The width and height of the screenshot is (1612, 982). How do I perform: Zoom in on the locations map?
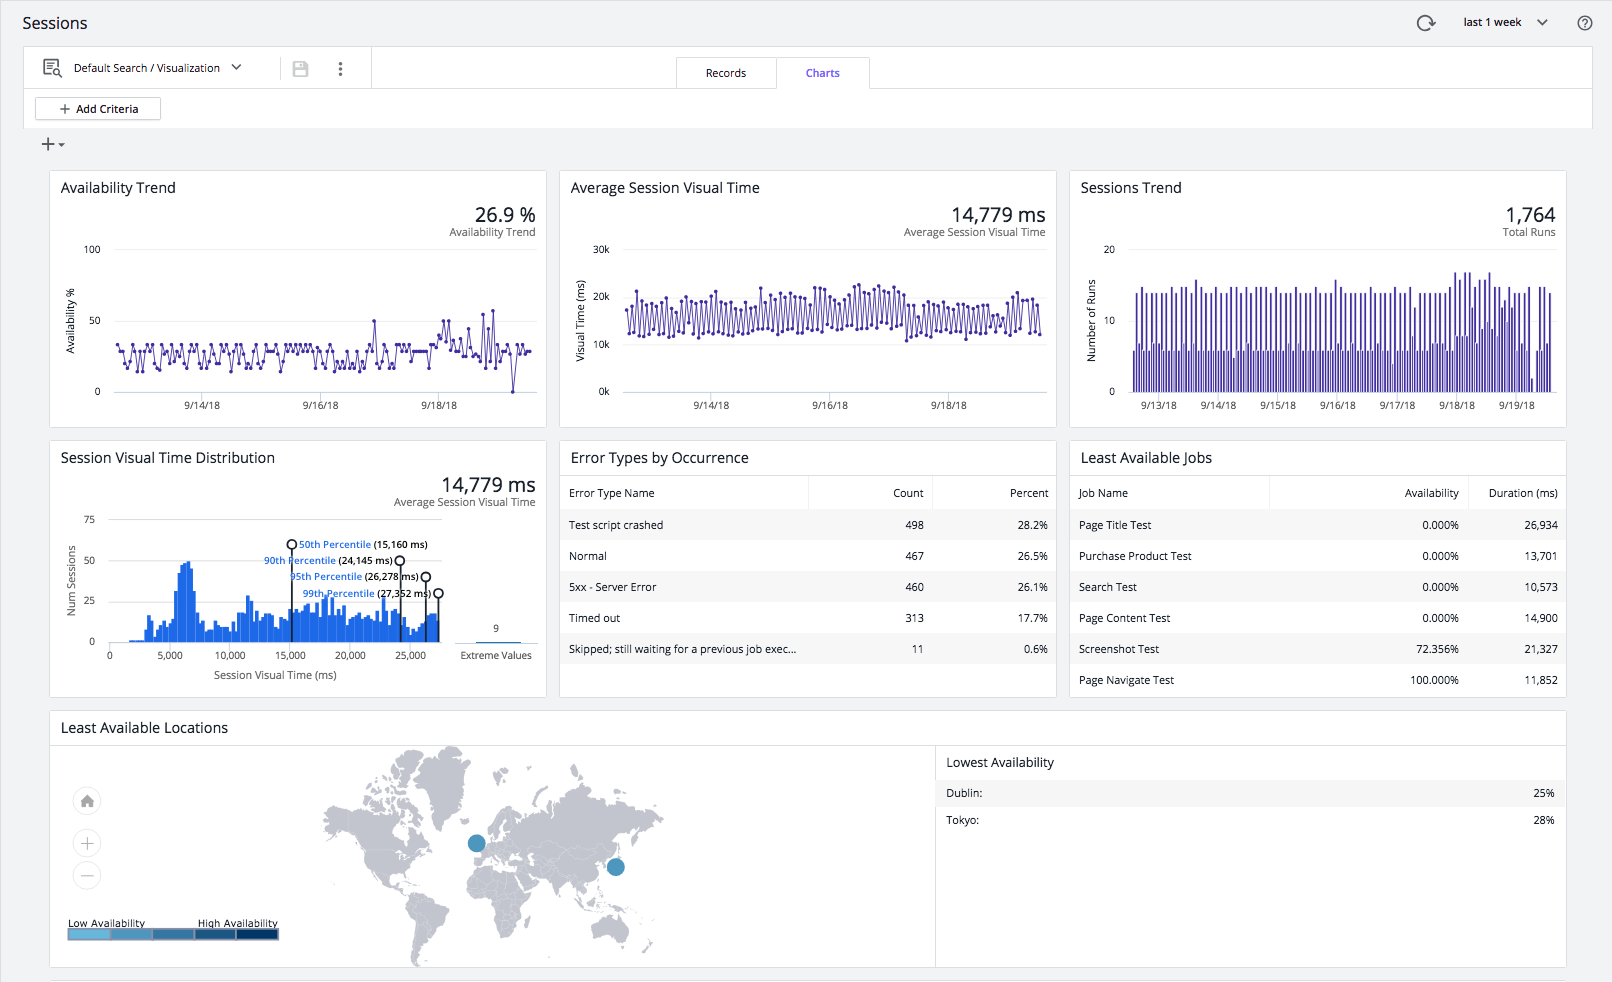point(87,844)
